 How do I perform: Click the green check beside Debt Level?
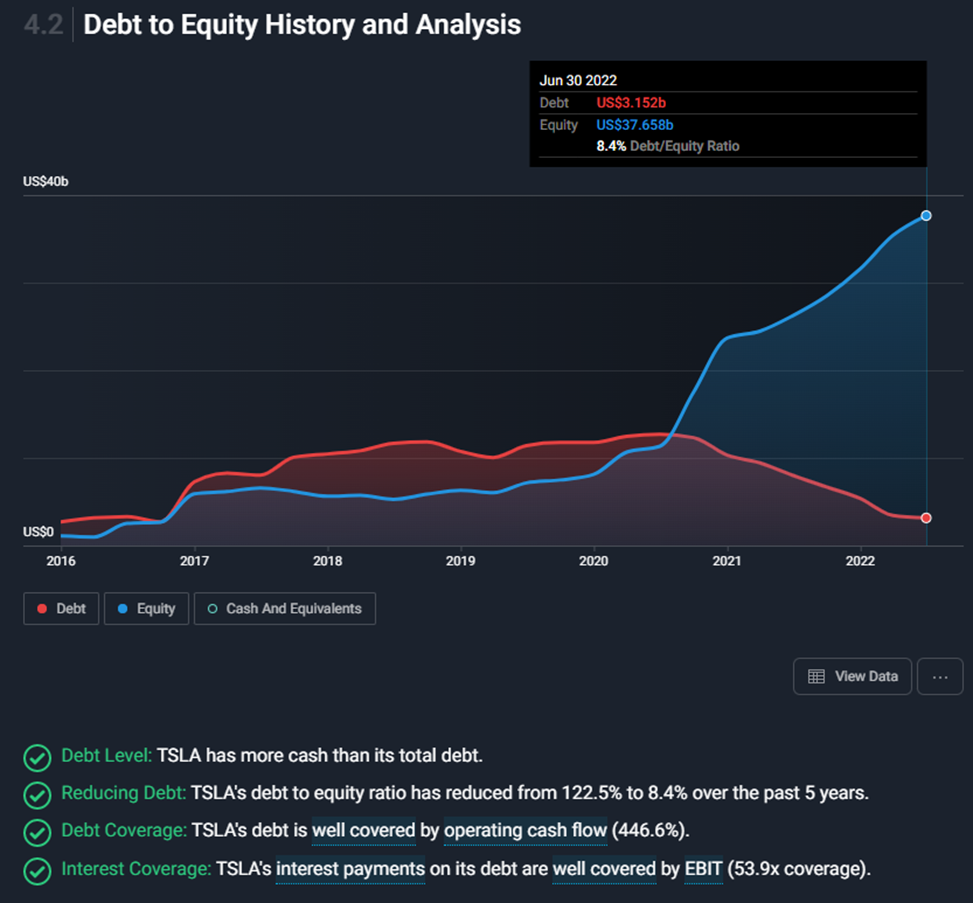tap(37, 758)
